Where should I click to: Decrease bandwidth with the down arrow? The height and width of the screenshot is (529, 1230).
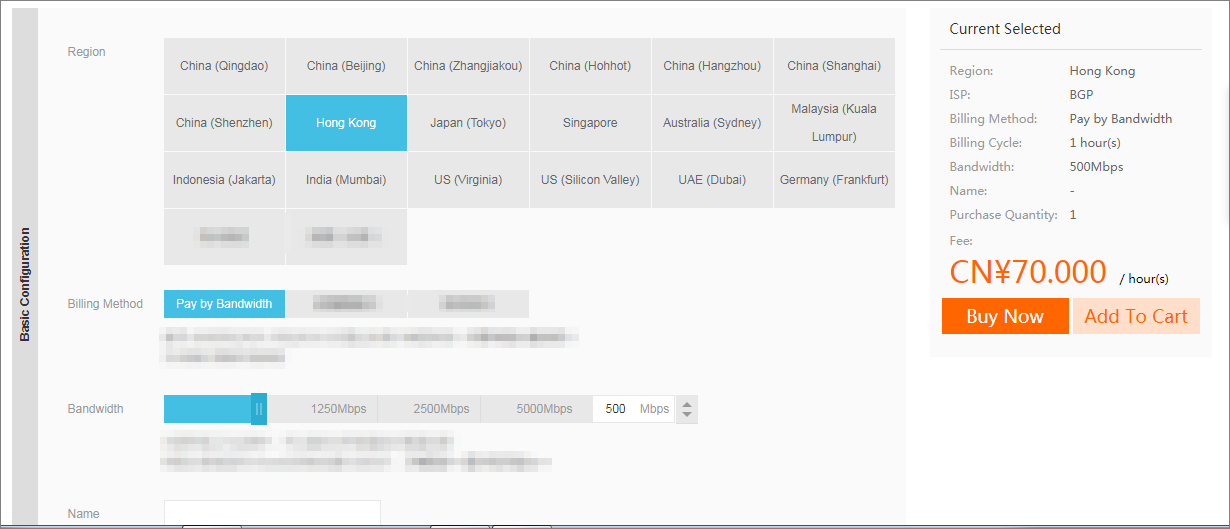click(686, 415)
